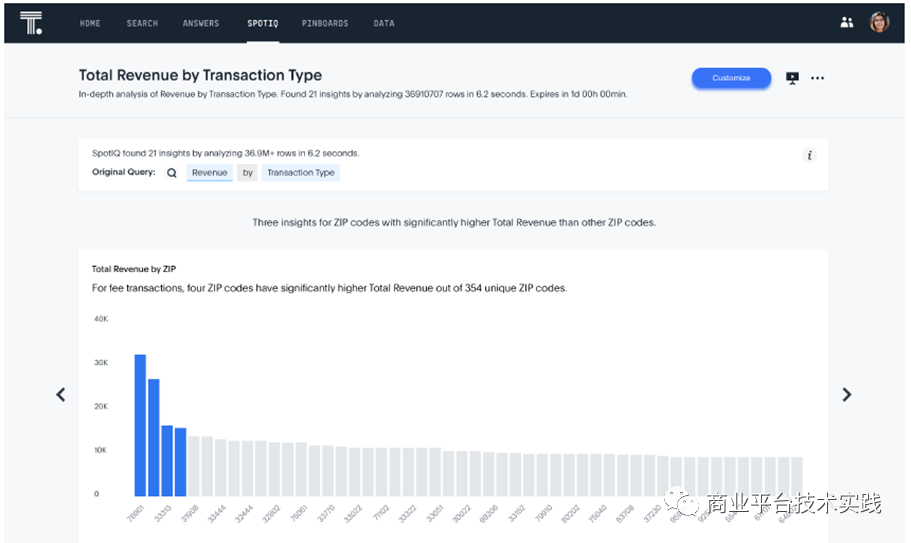Open the user profile avatar
The image size is (911, 543).
[879, 23]
